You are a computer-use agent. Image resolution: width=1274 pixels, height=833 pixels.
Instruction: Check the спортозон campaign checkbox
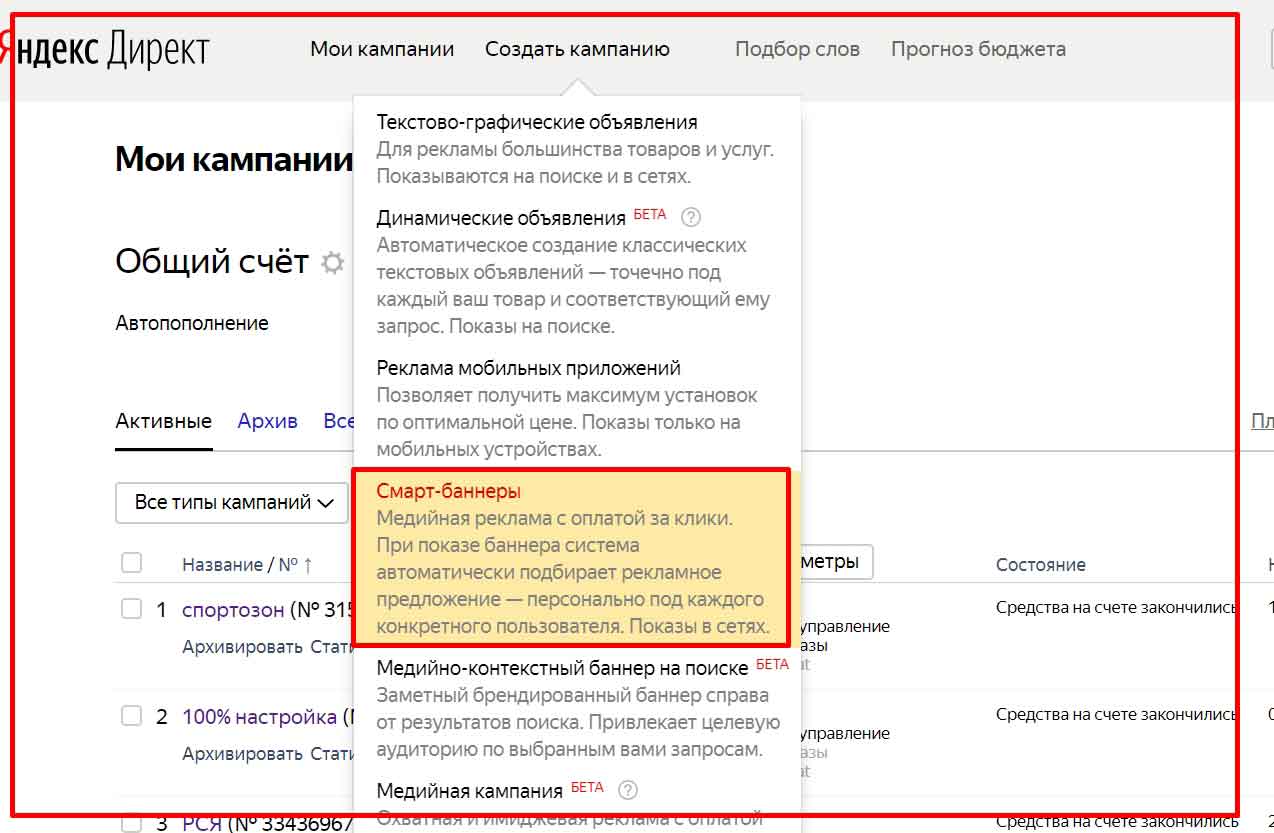131,608
